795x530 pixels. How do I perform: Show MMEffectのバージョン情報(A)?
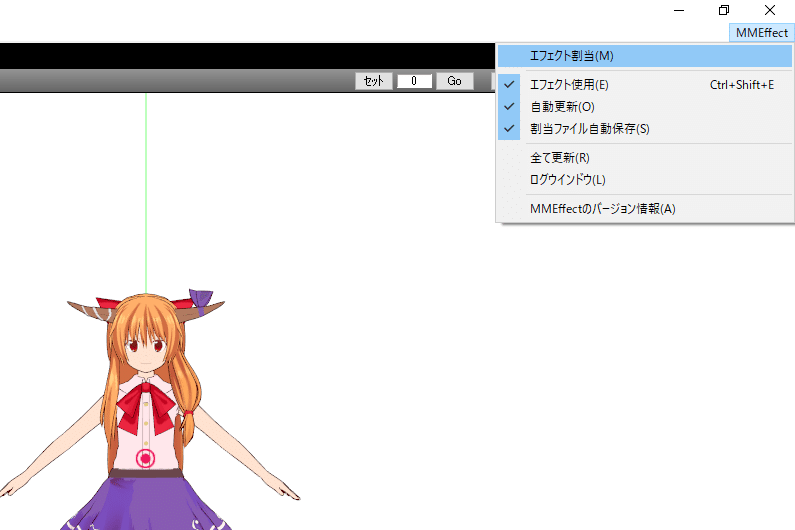644,208
